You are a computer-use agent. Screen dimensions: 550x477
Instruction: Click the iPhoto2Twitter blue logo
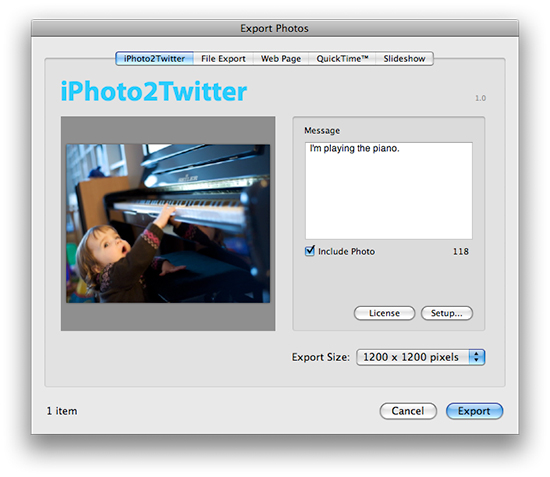tap(154, 91)
